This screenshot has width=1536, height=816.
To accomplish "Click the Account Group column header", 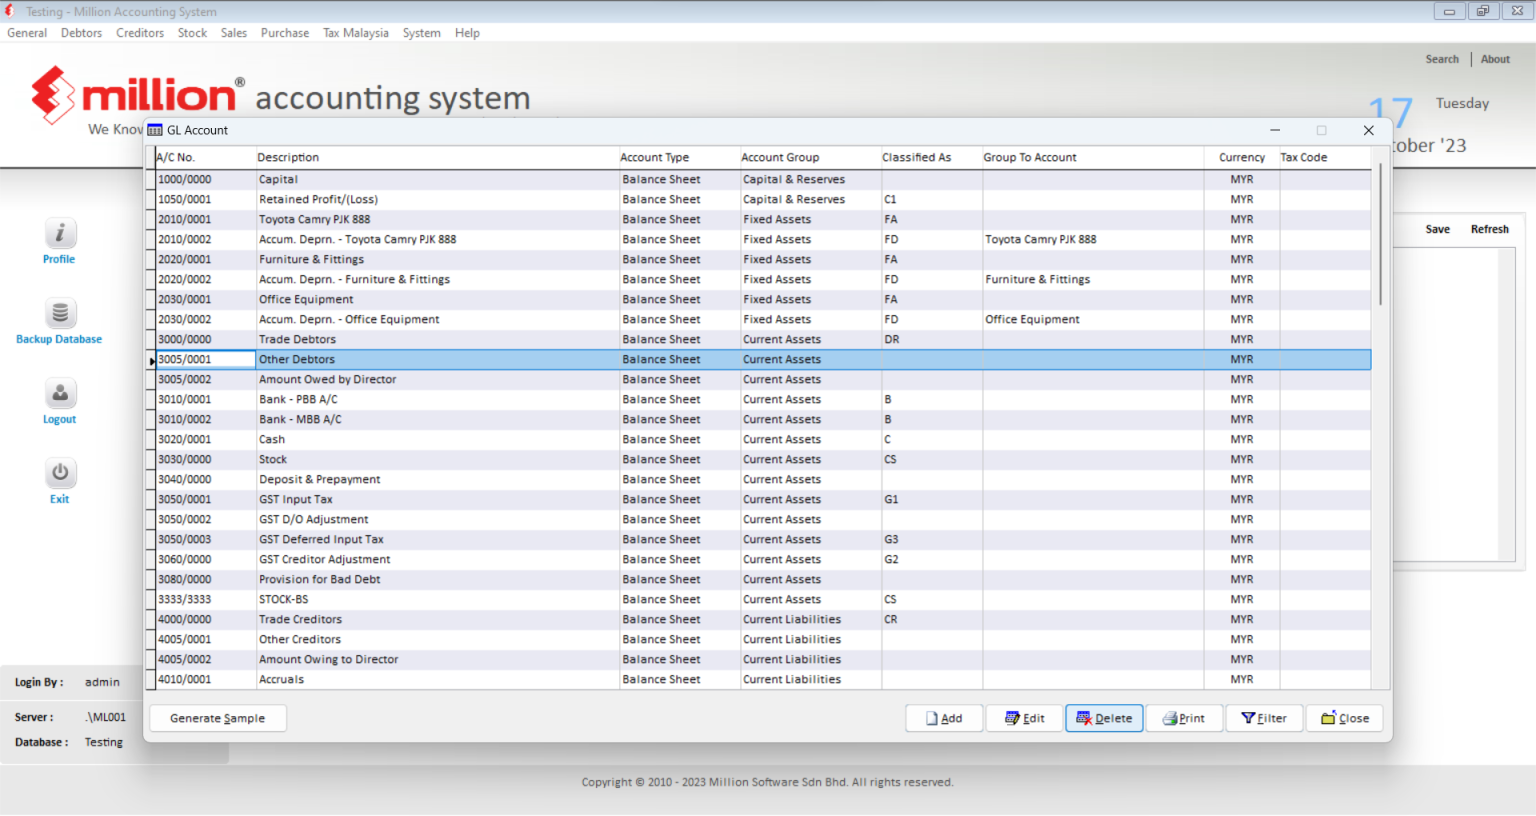I will click(x=810, y=157).
